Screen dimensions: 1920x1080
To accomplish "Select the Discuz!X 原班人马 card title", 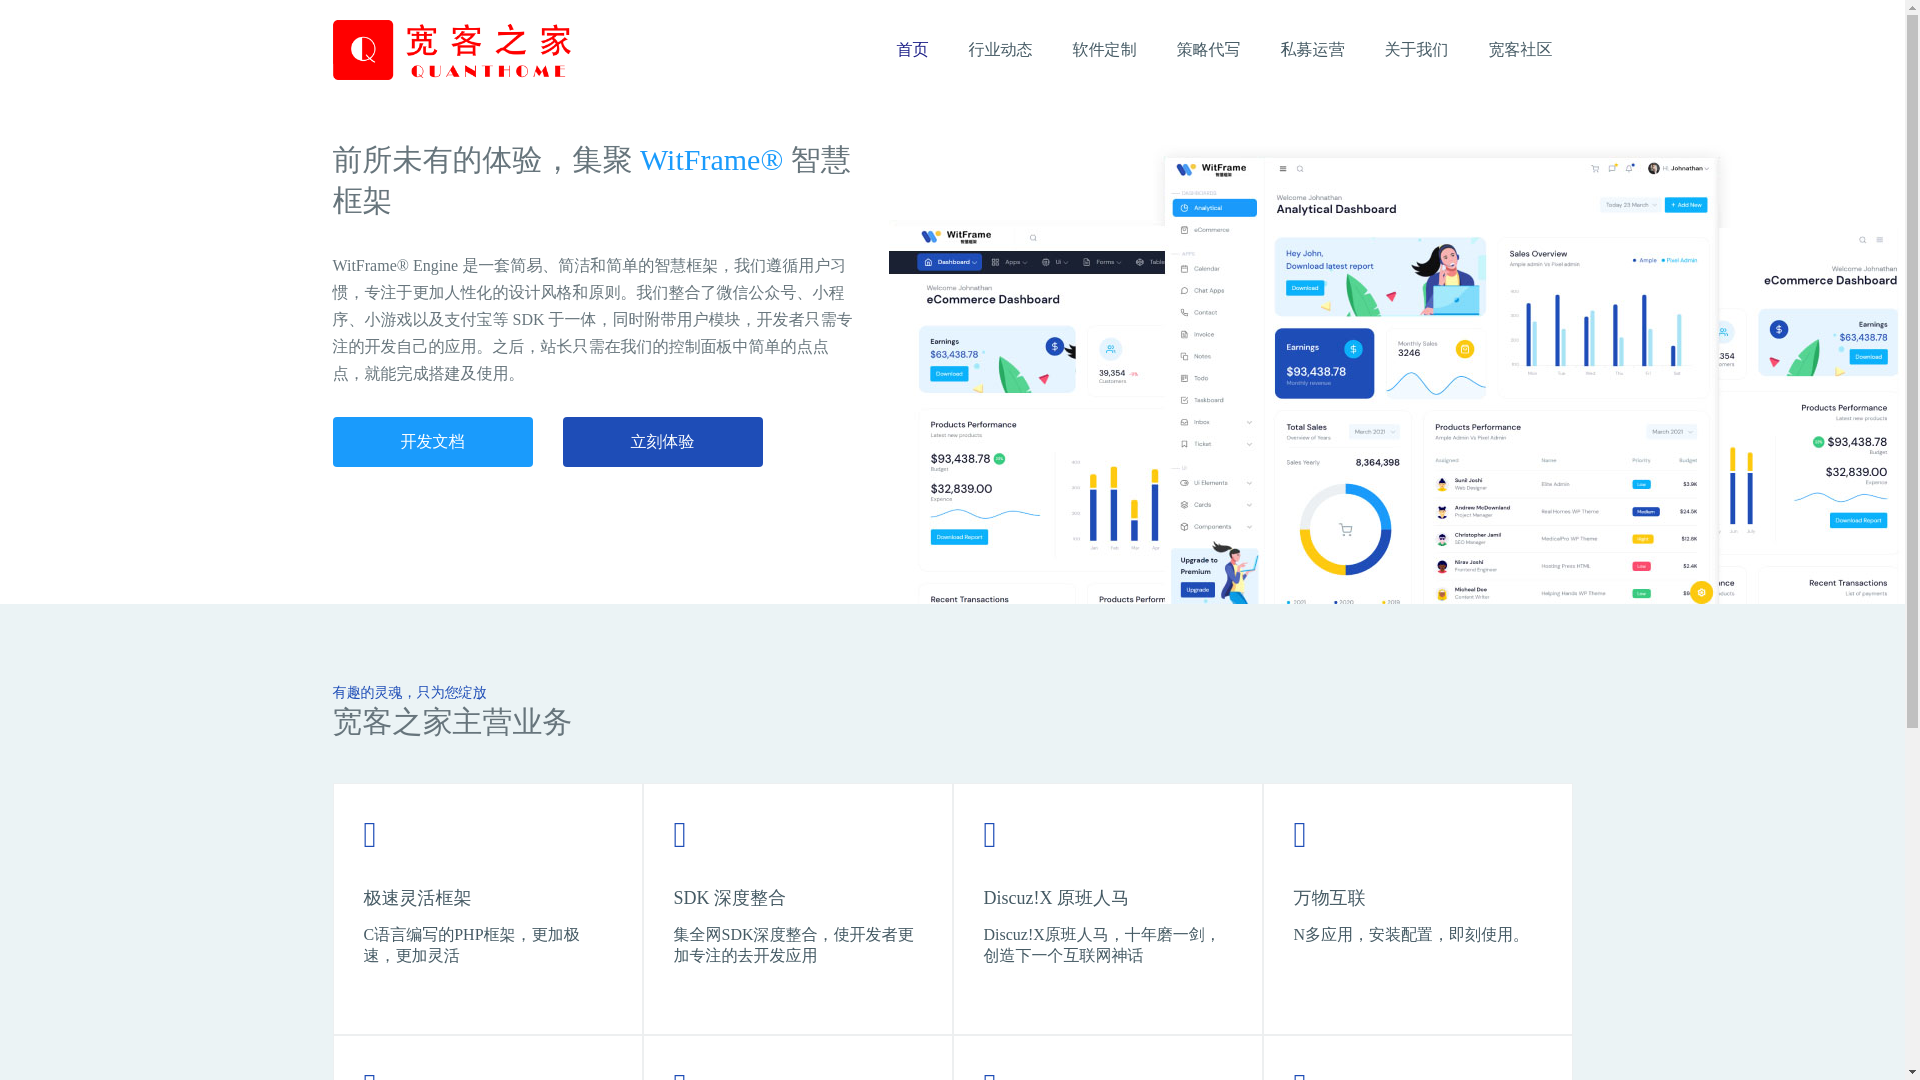I will [x=1056, y=898].
